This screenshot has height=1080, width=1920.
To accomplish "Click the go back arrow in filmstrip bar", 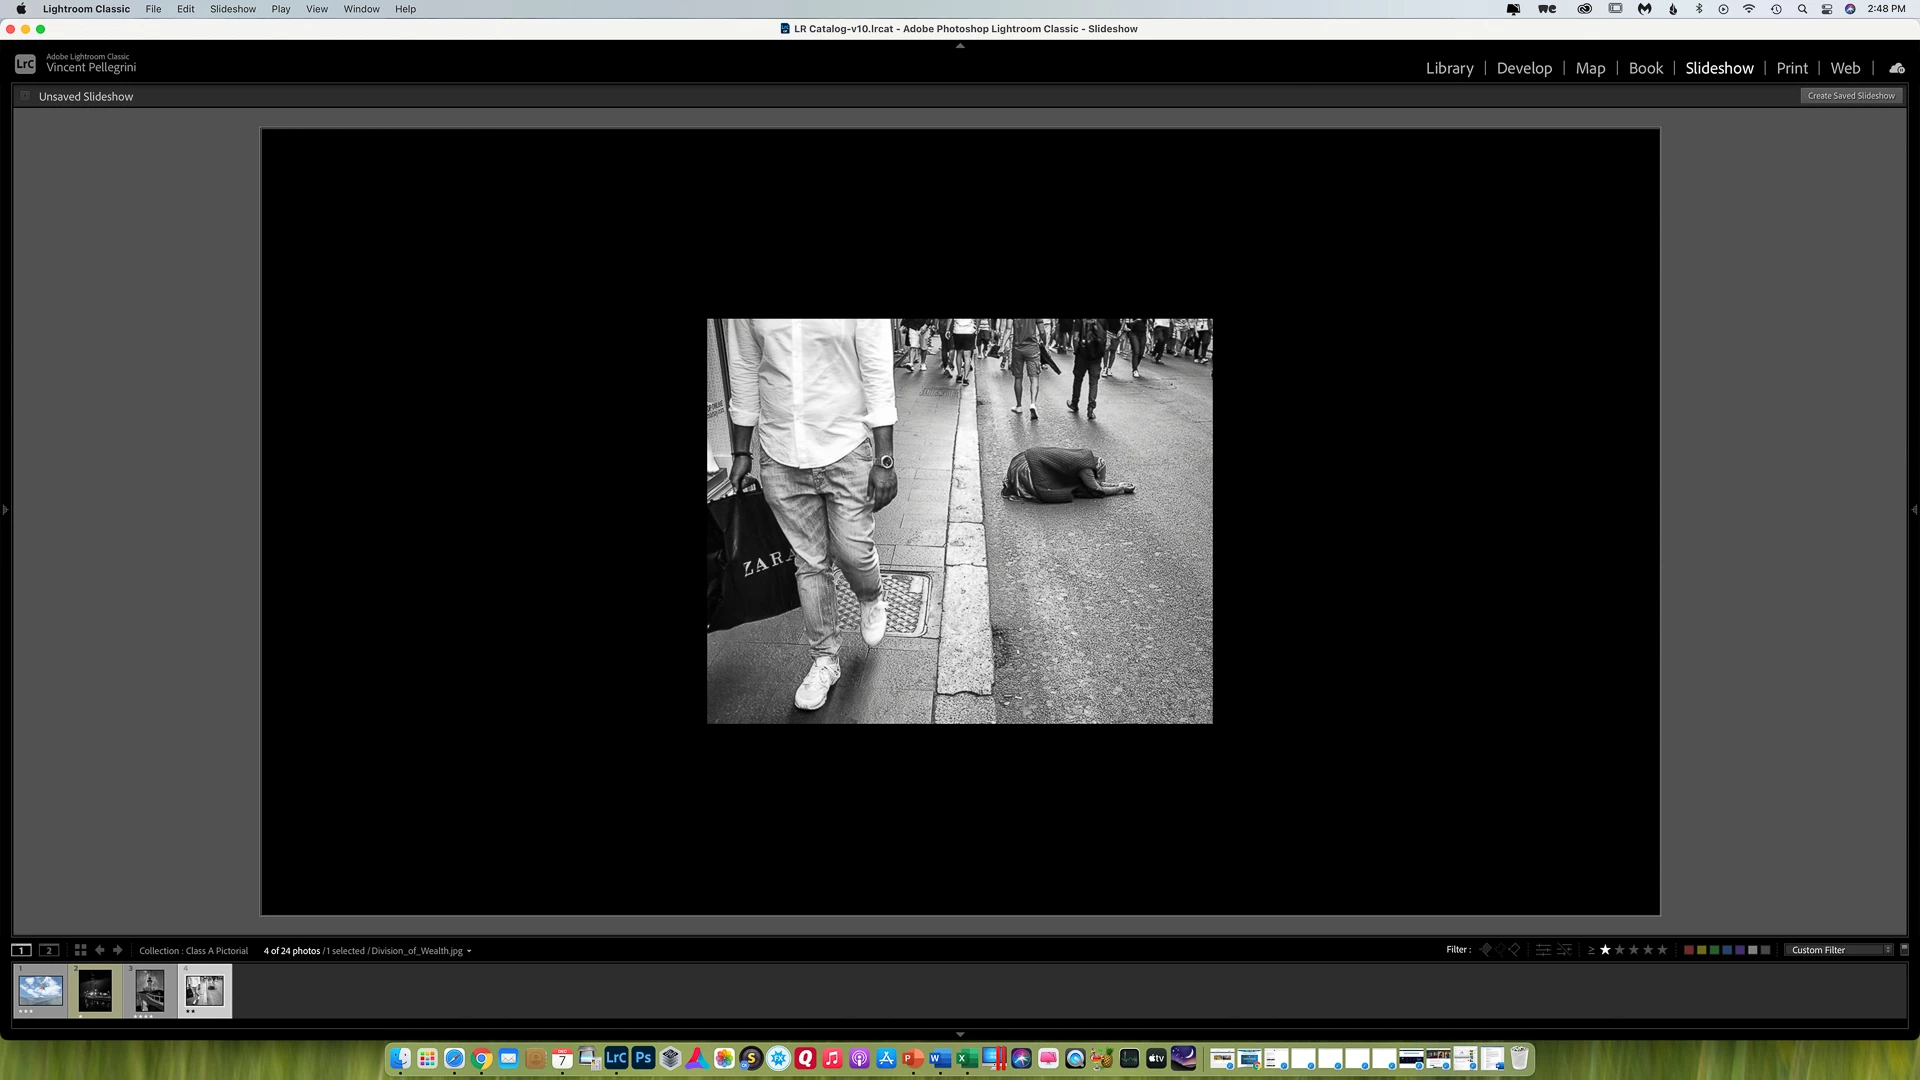I will (x=99, y=950).
